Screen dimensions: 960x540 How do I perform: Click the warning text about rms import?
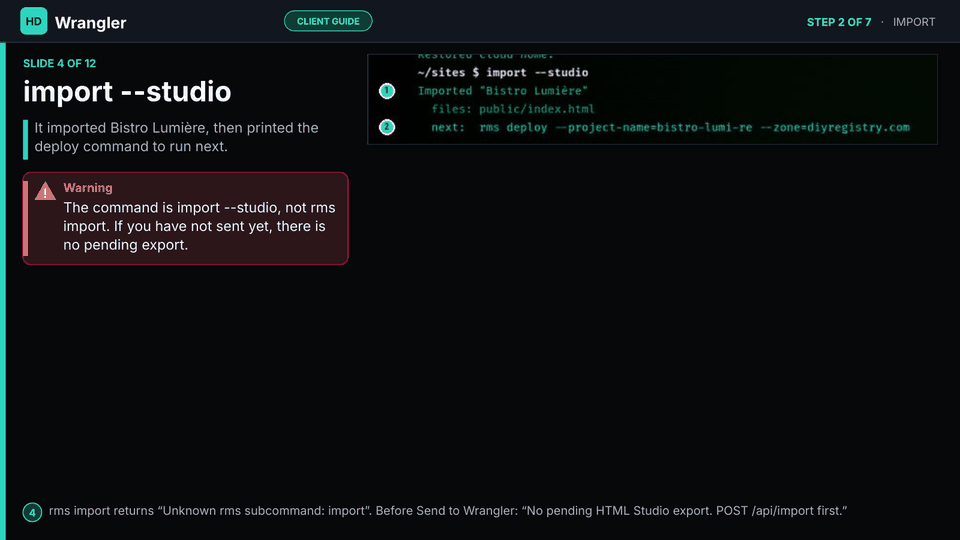click(x=200, y=226)
